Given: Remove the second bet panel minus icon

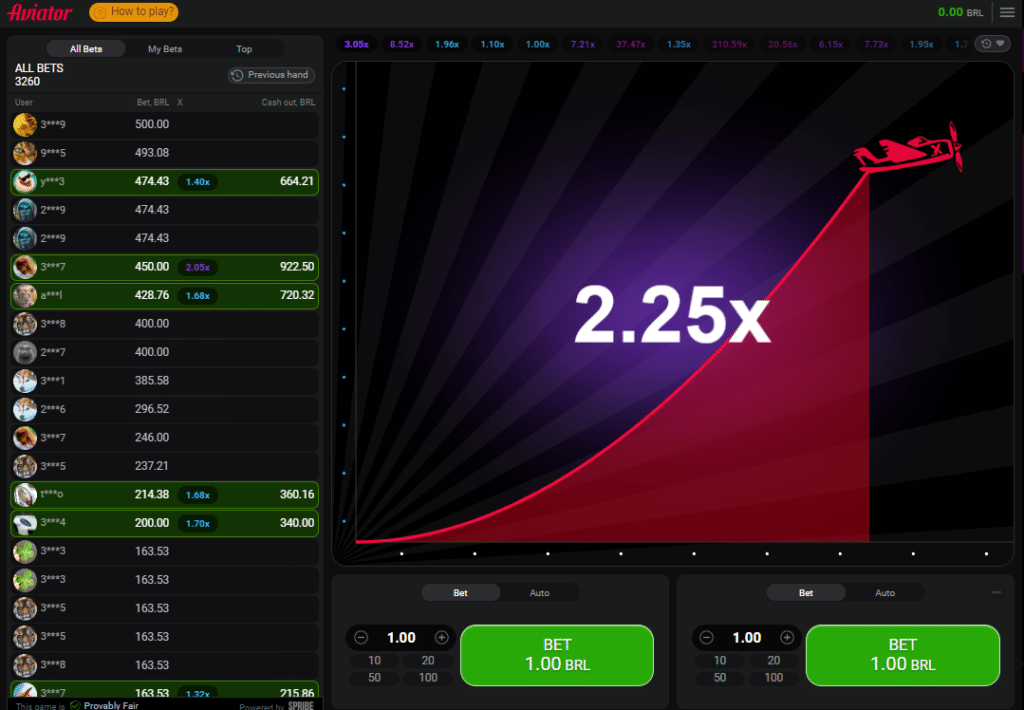Looking at the screenshot, I should click(996, 592).
